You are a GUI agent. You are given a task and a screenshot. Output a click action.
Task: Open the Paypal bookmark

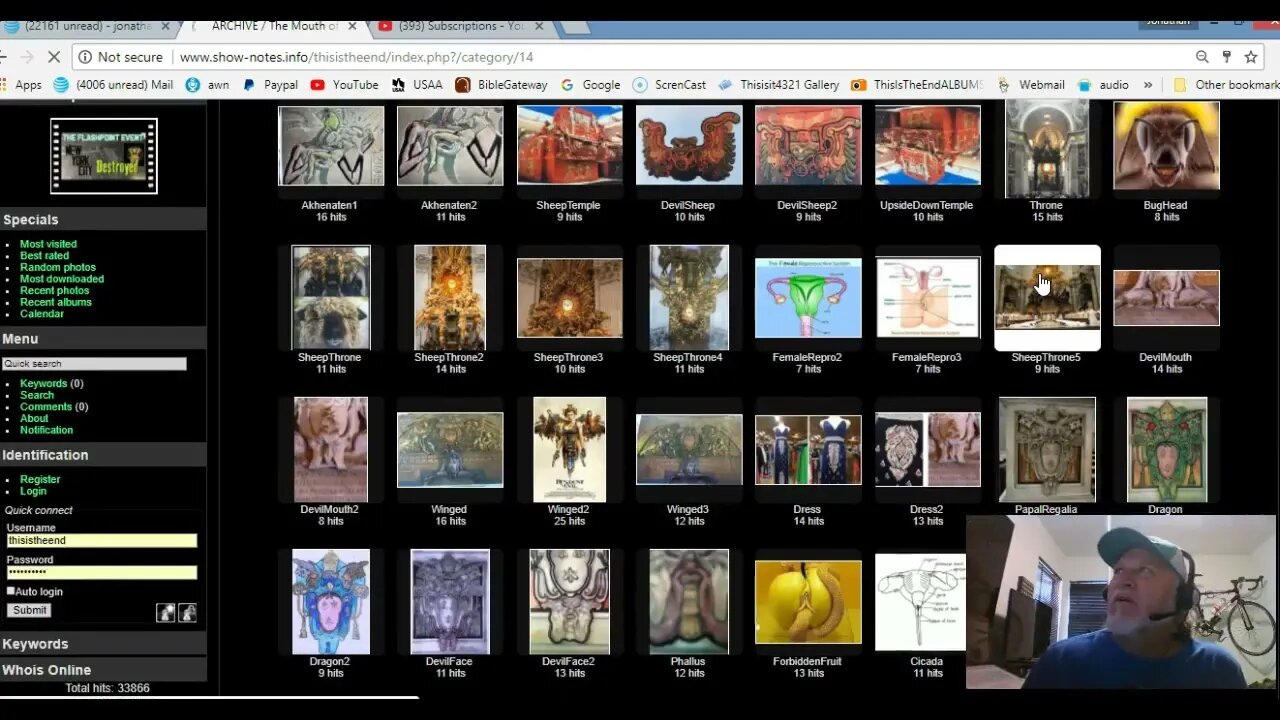click(x=270, y=85)
